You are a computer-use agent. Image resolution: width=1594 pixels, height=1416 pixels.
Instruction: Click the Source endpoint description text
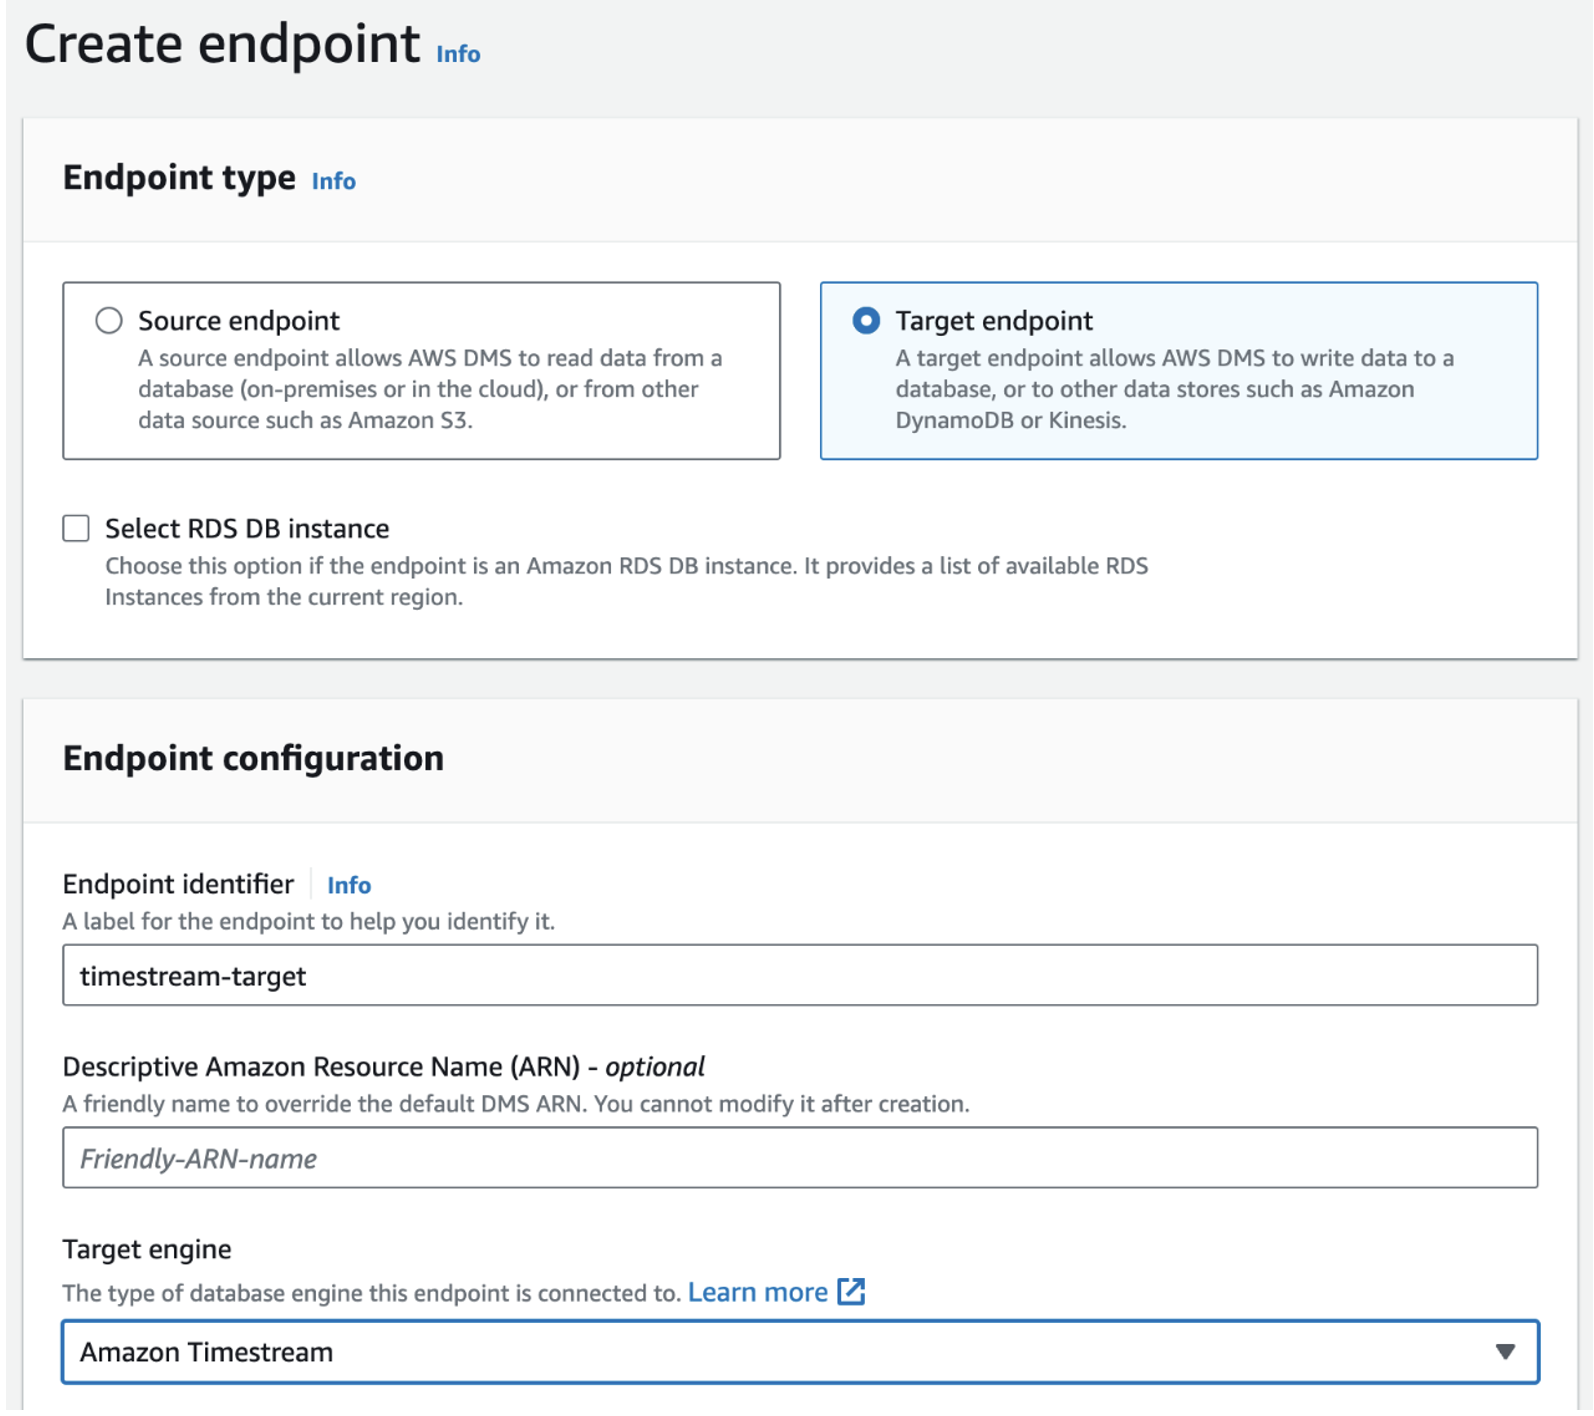[430, 389]
